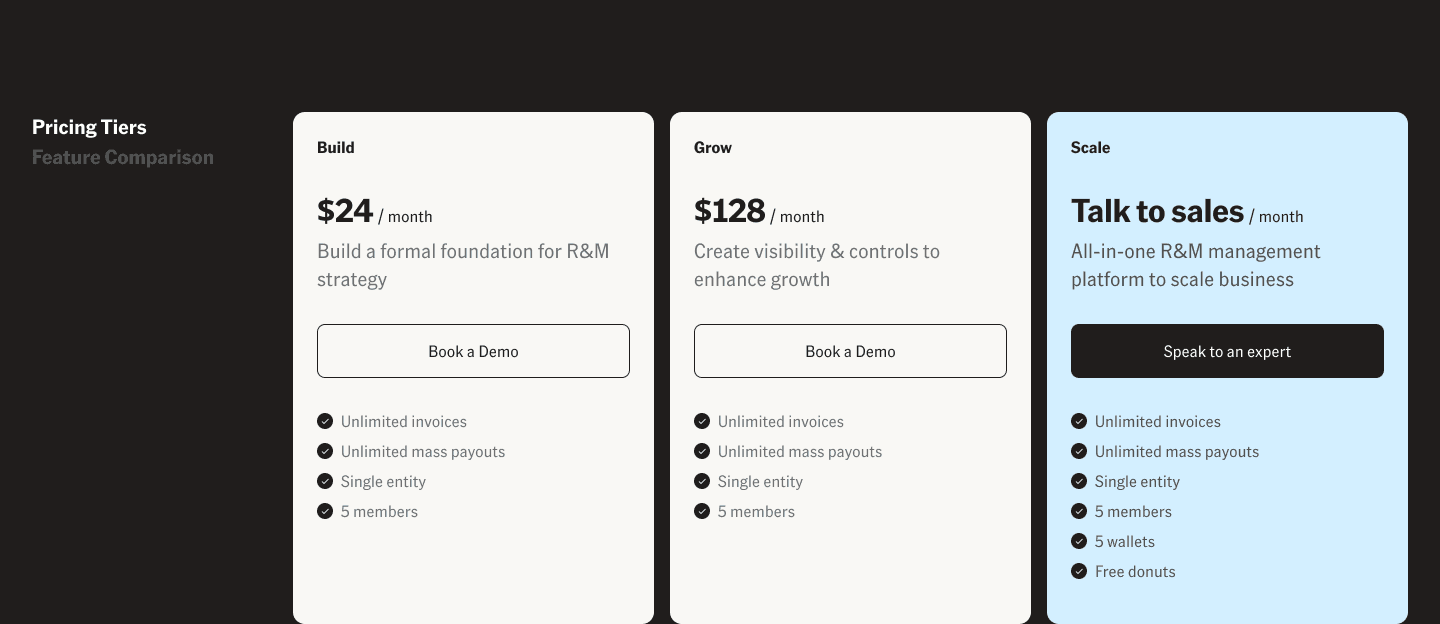Click the Build plan's Book a Demo button
Viewport: 1440px width, 624px height.
coord(473,351)
